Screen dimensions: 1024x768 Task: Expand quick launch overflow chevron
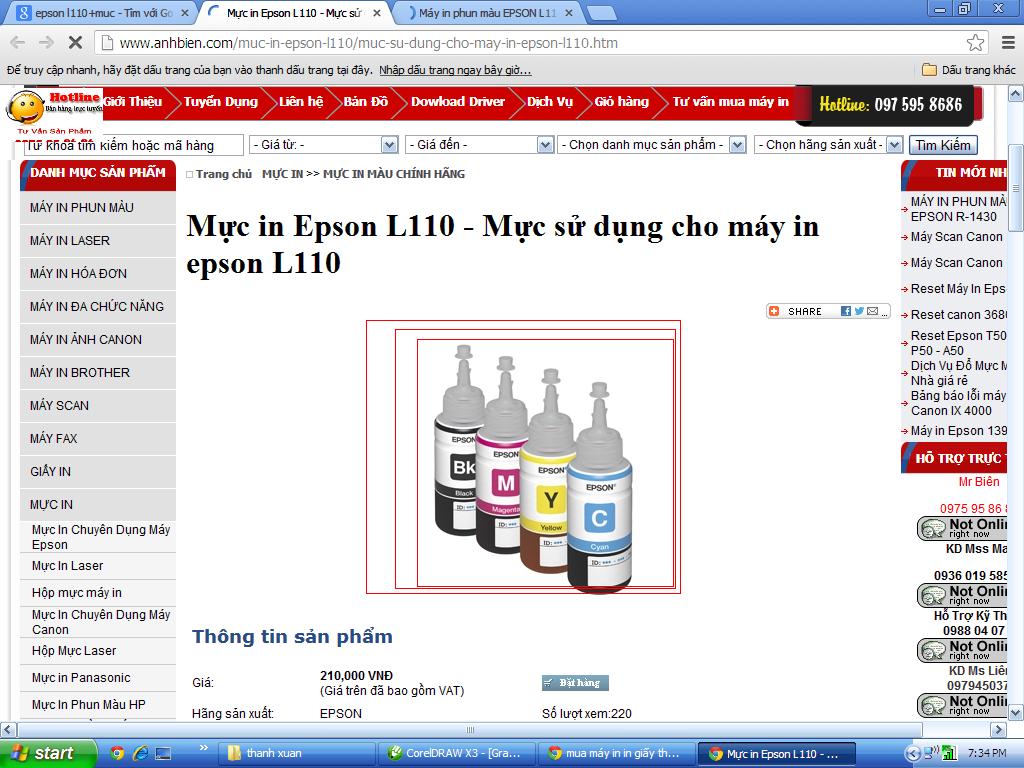203,748
